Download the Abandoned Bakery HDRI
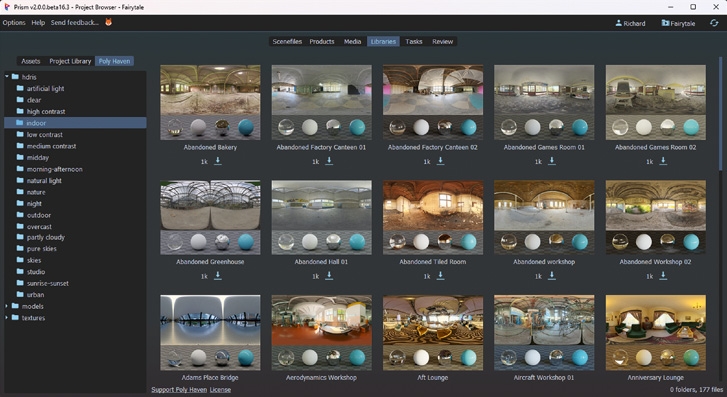Screen dimensions: 727x397 click(217, 160)
